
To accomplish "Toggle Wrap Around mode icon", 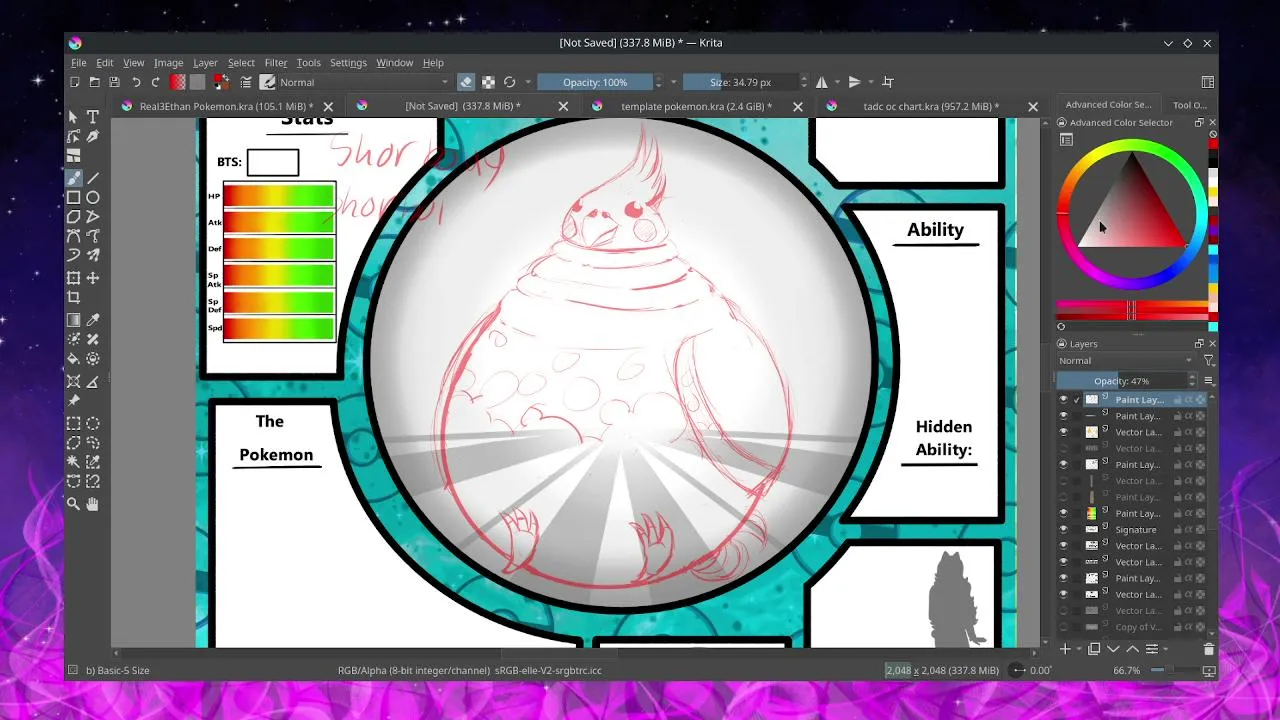I will [x=888, y=82].
